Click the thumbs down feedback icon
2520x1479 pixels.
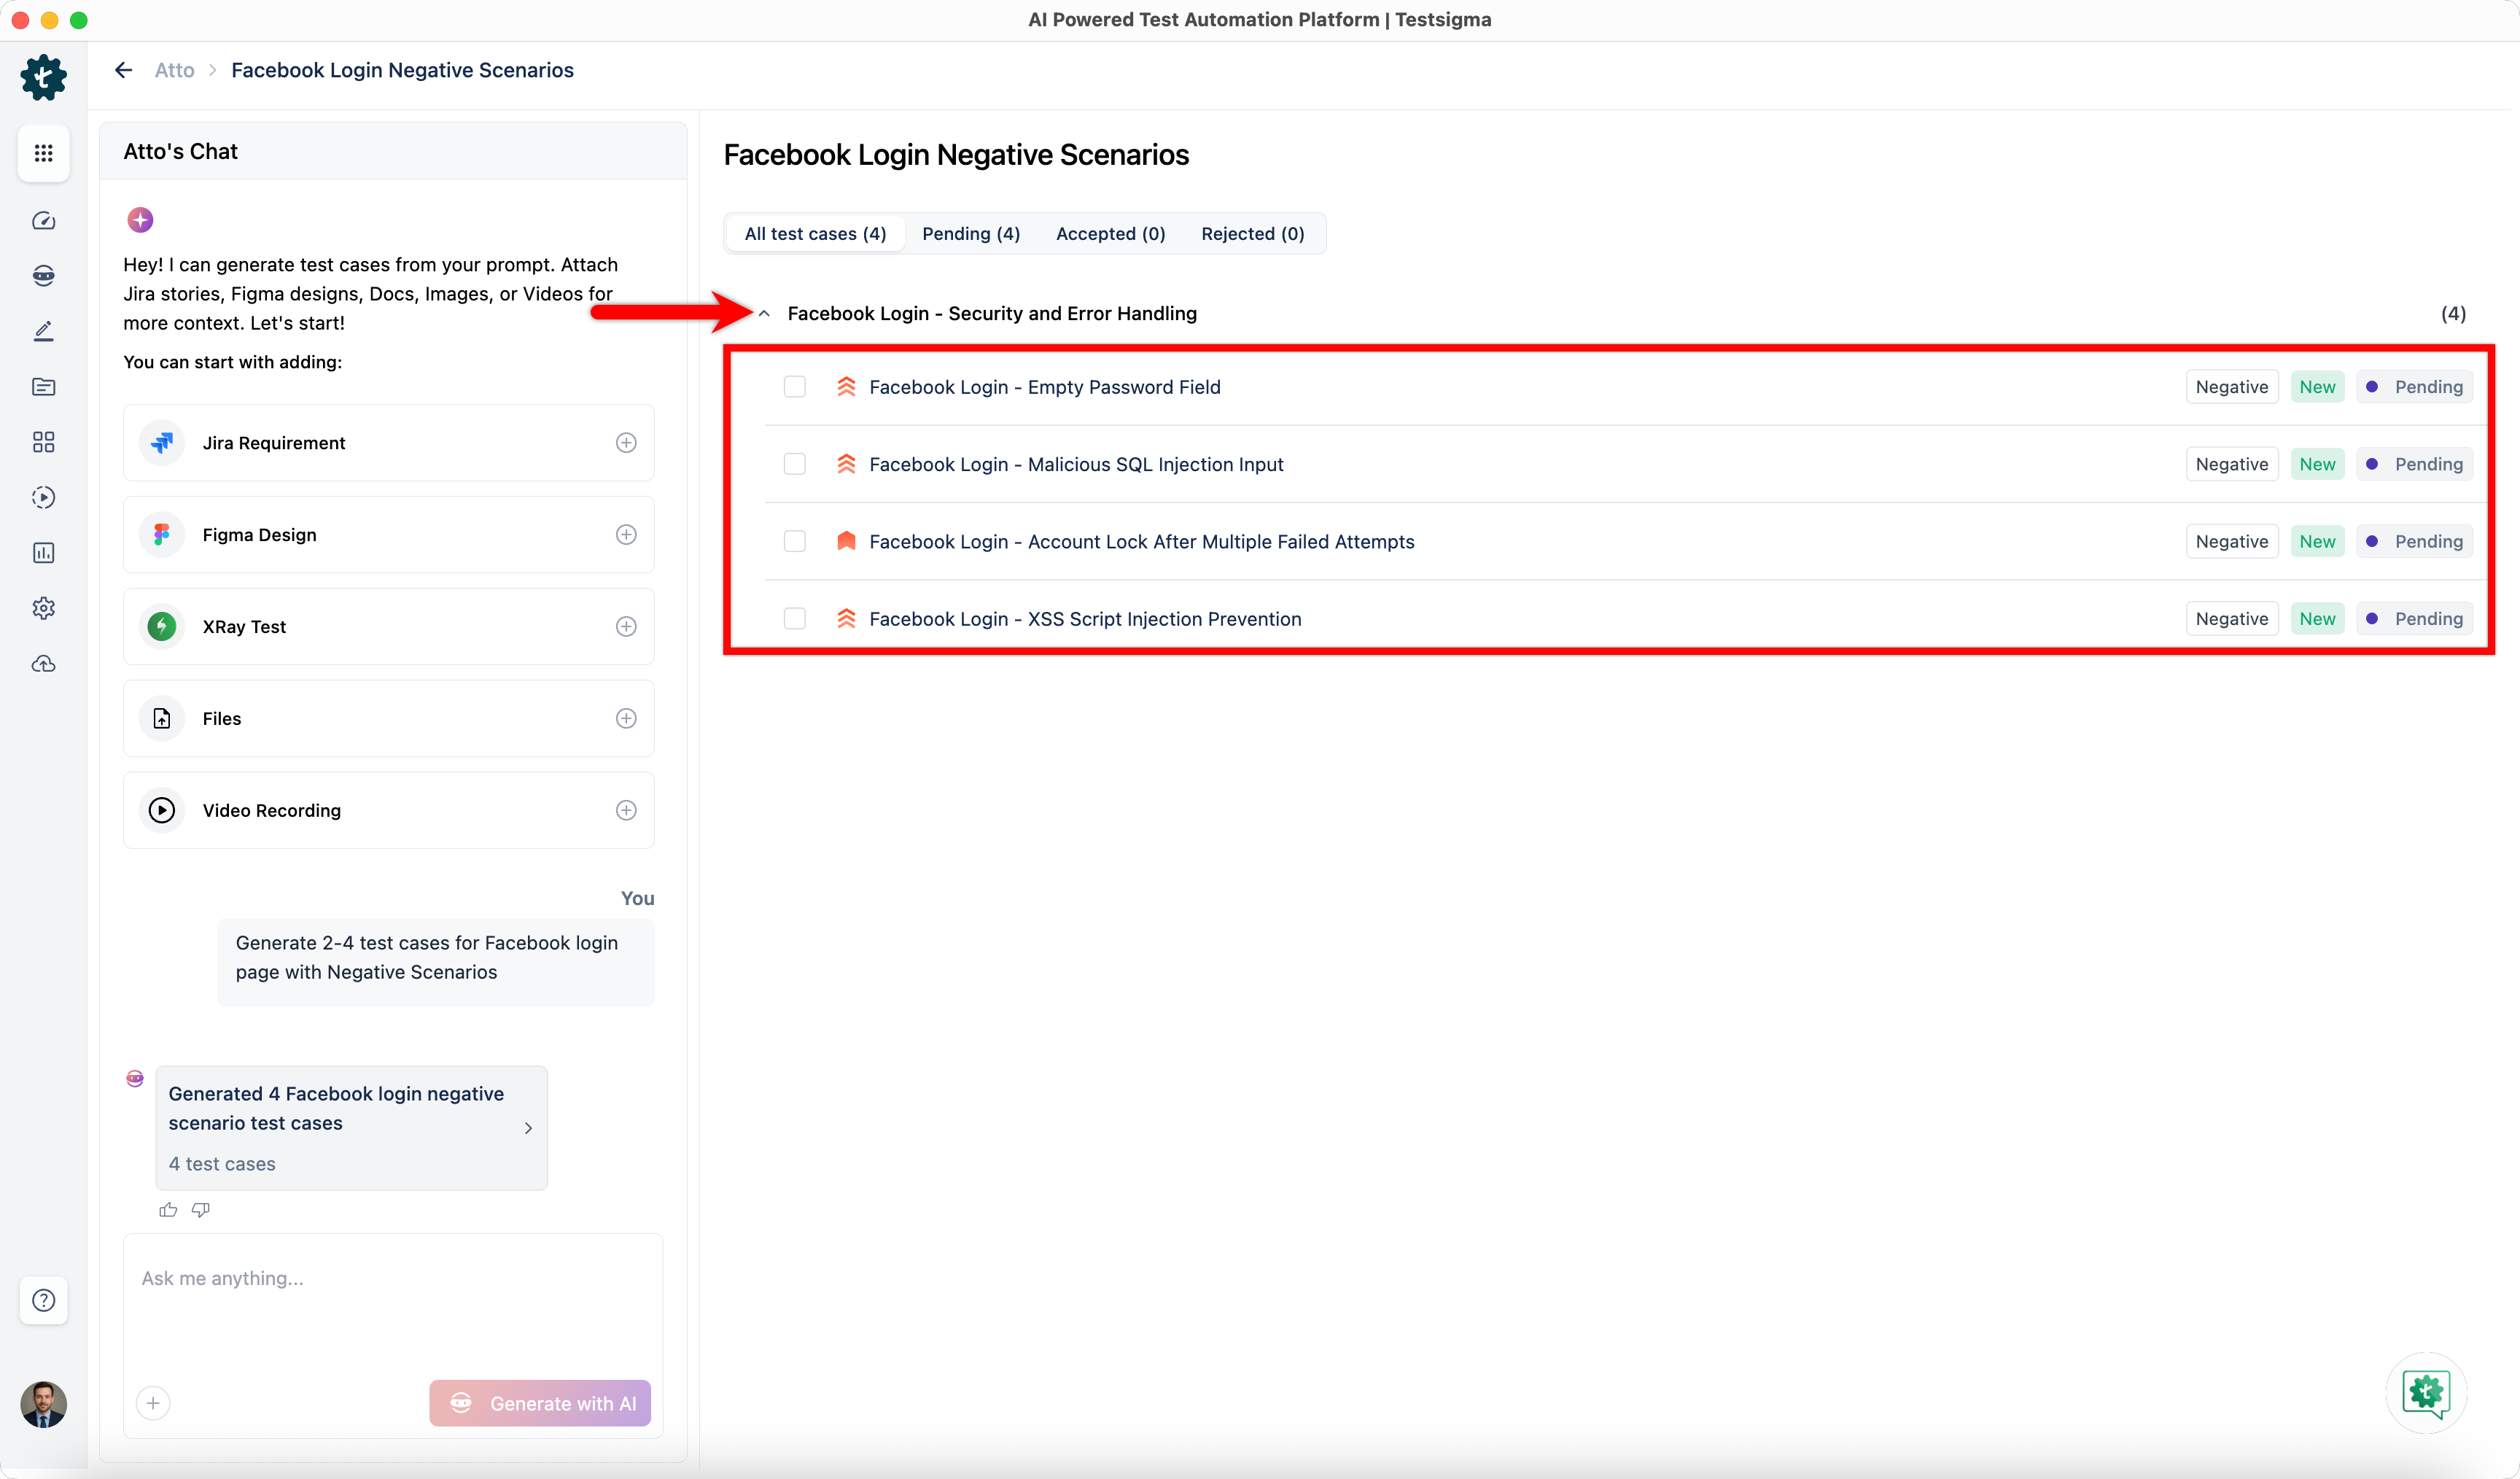pos(201,1210)
